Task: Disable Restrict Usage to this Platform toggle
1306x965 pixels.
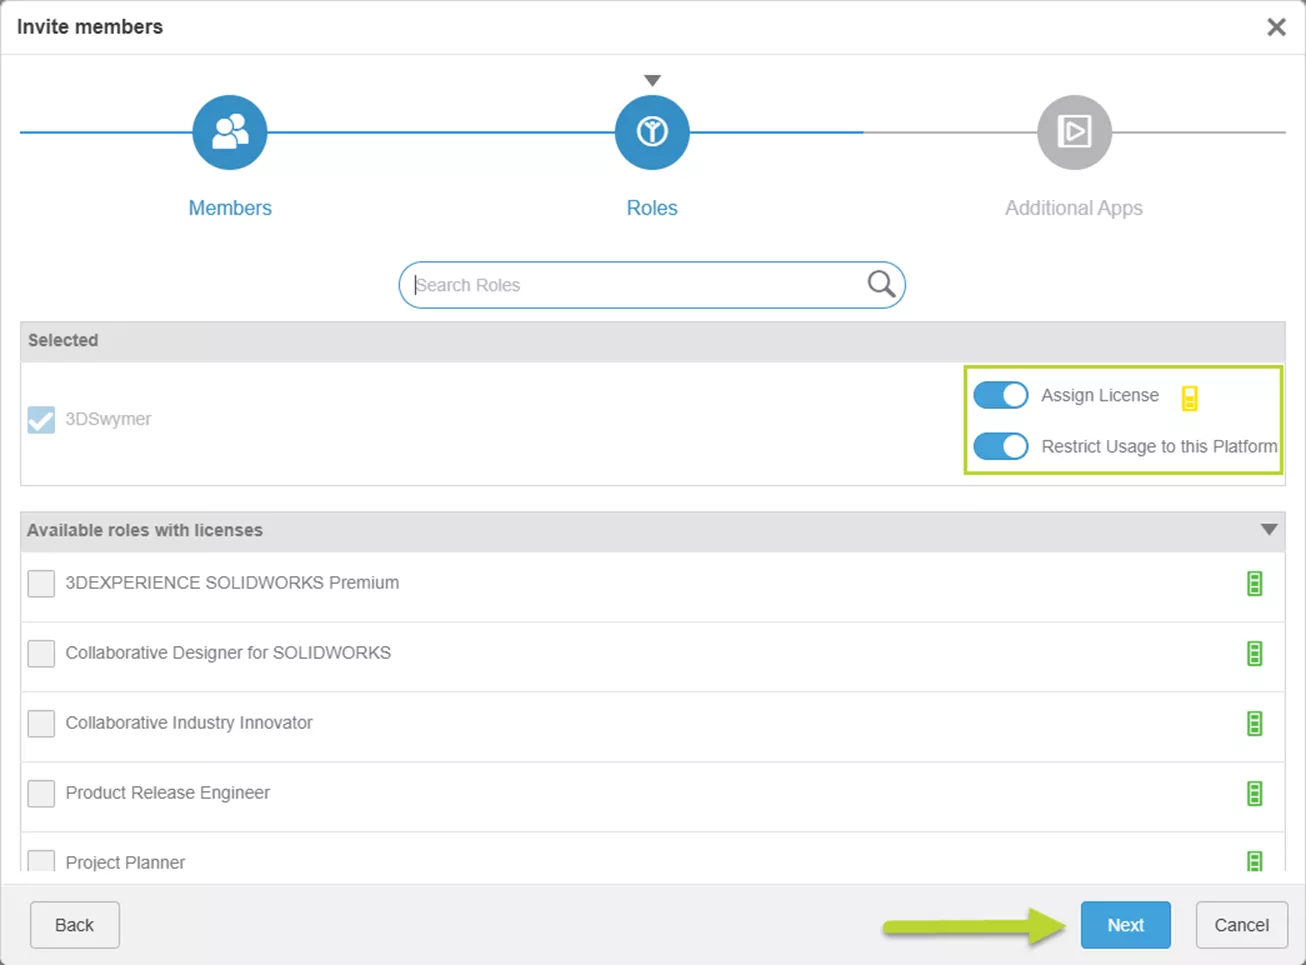Action: 1000,446
